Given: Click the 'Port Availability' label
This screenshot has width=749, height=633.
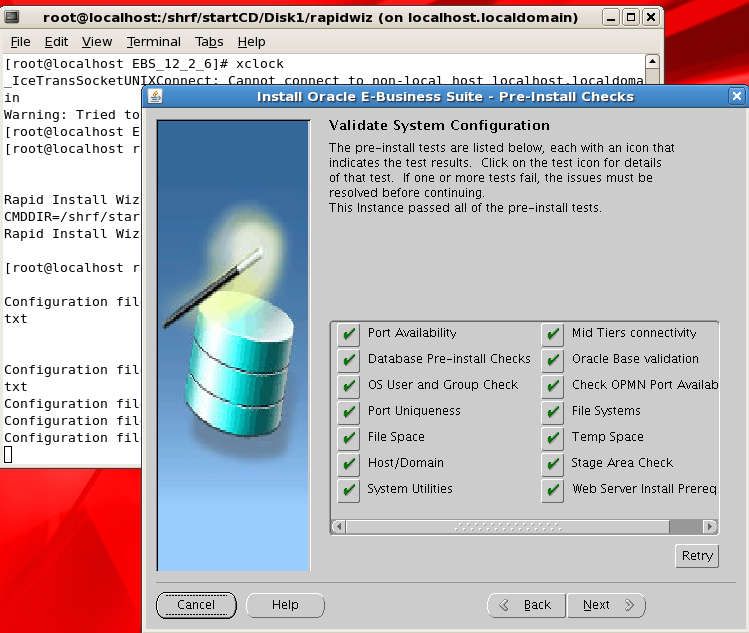Looking at the screenshot, I should click(x=412, y=333).
